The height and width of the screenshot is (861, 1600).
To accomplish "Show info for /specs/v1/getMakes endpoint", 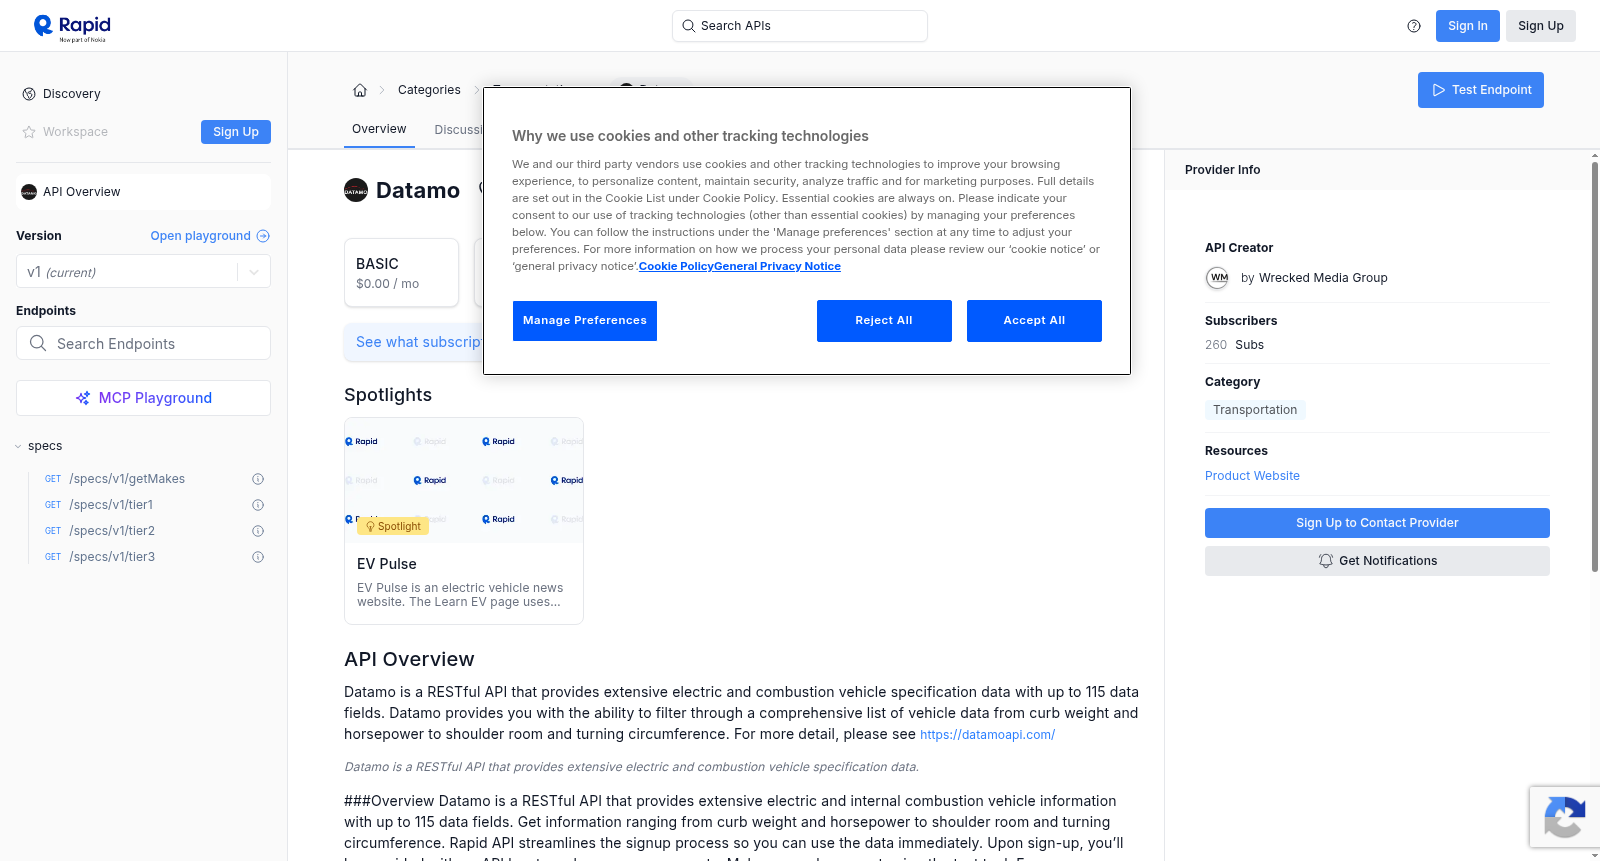I will click(x=258, y=479).
